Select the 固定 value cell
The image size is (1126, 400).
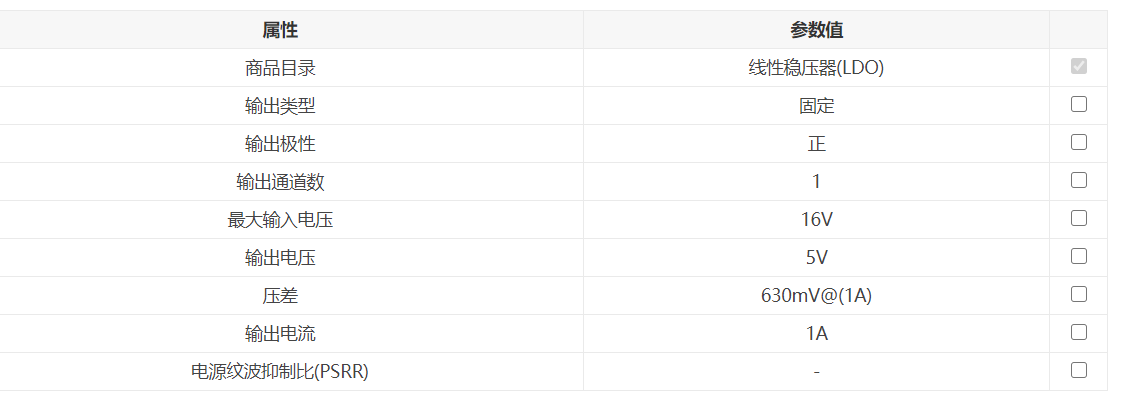(816, 106)
